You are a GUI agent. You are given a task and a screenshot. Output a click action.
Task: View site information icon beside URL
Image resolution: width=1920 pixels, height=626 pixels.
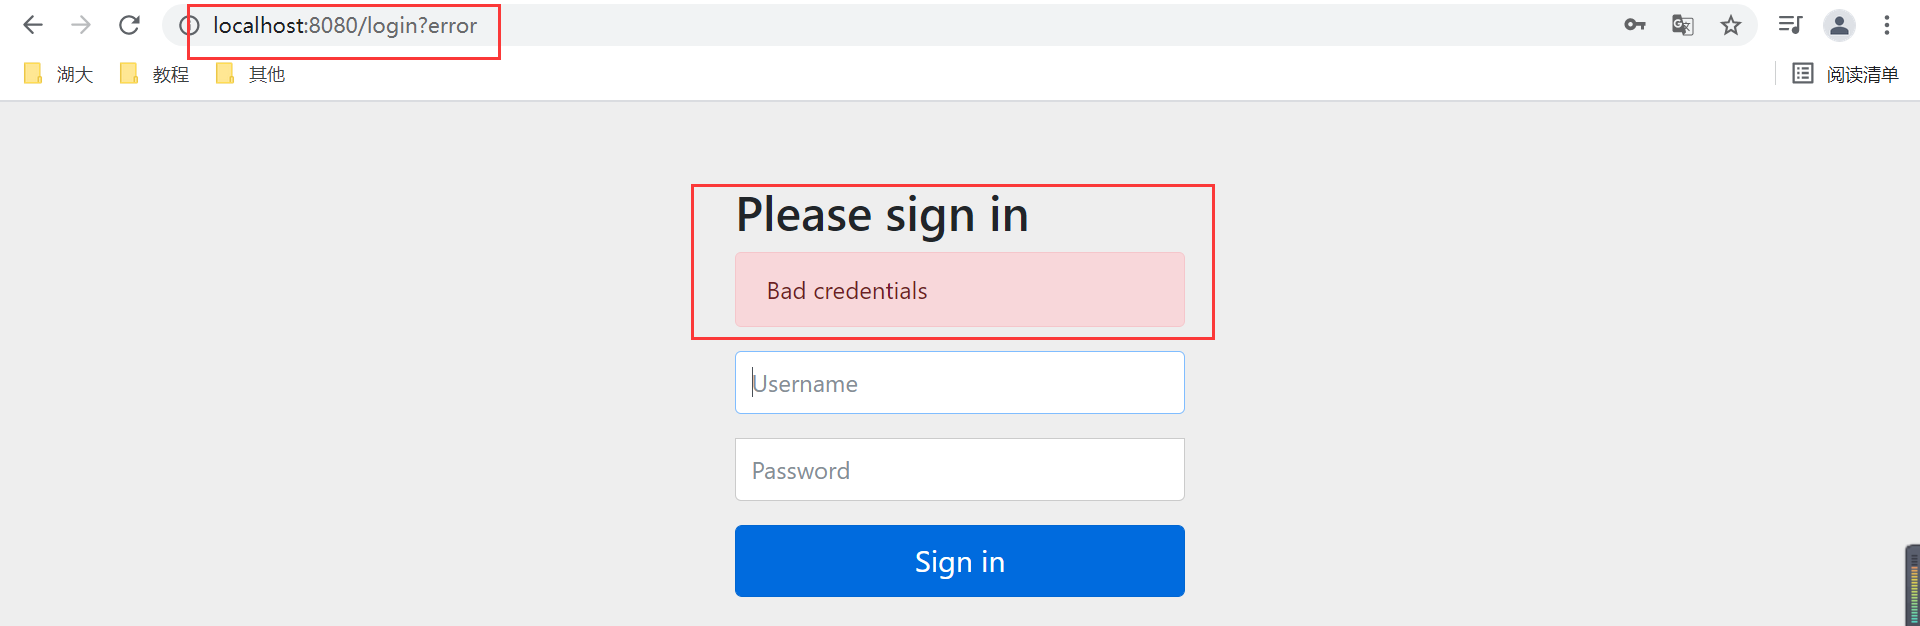click(x=189, y=25)
